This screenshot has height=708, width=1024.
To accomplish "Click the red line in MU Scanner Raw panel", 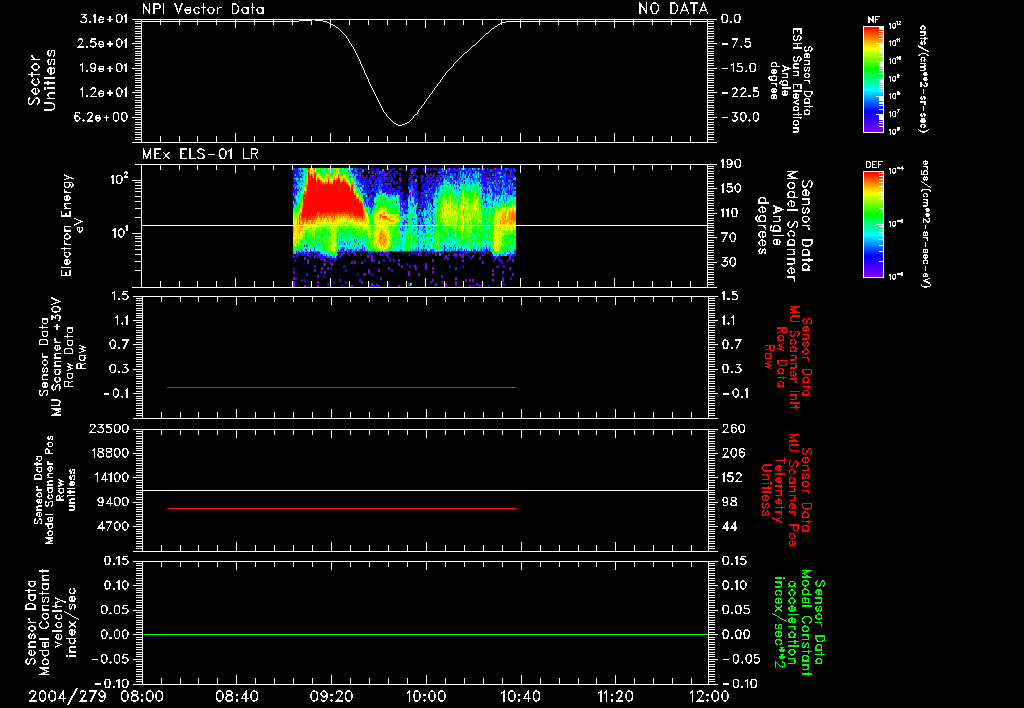I will pyautogui.click(x=342, y=387).
